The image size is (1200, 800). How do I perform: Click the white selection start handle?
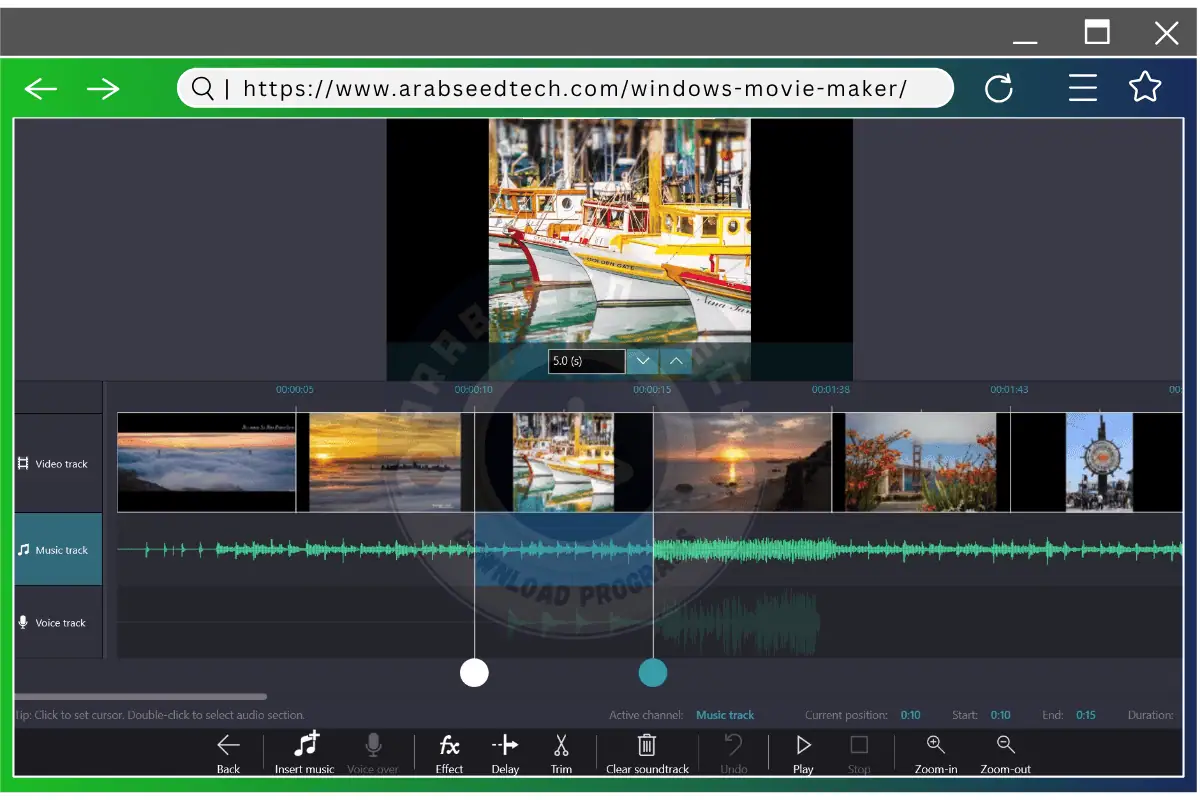coord(474,673)
